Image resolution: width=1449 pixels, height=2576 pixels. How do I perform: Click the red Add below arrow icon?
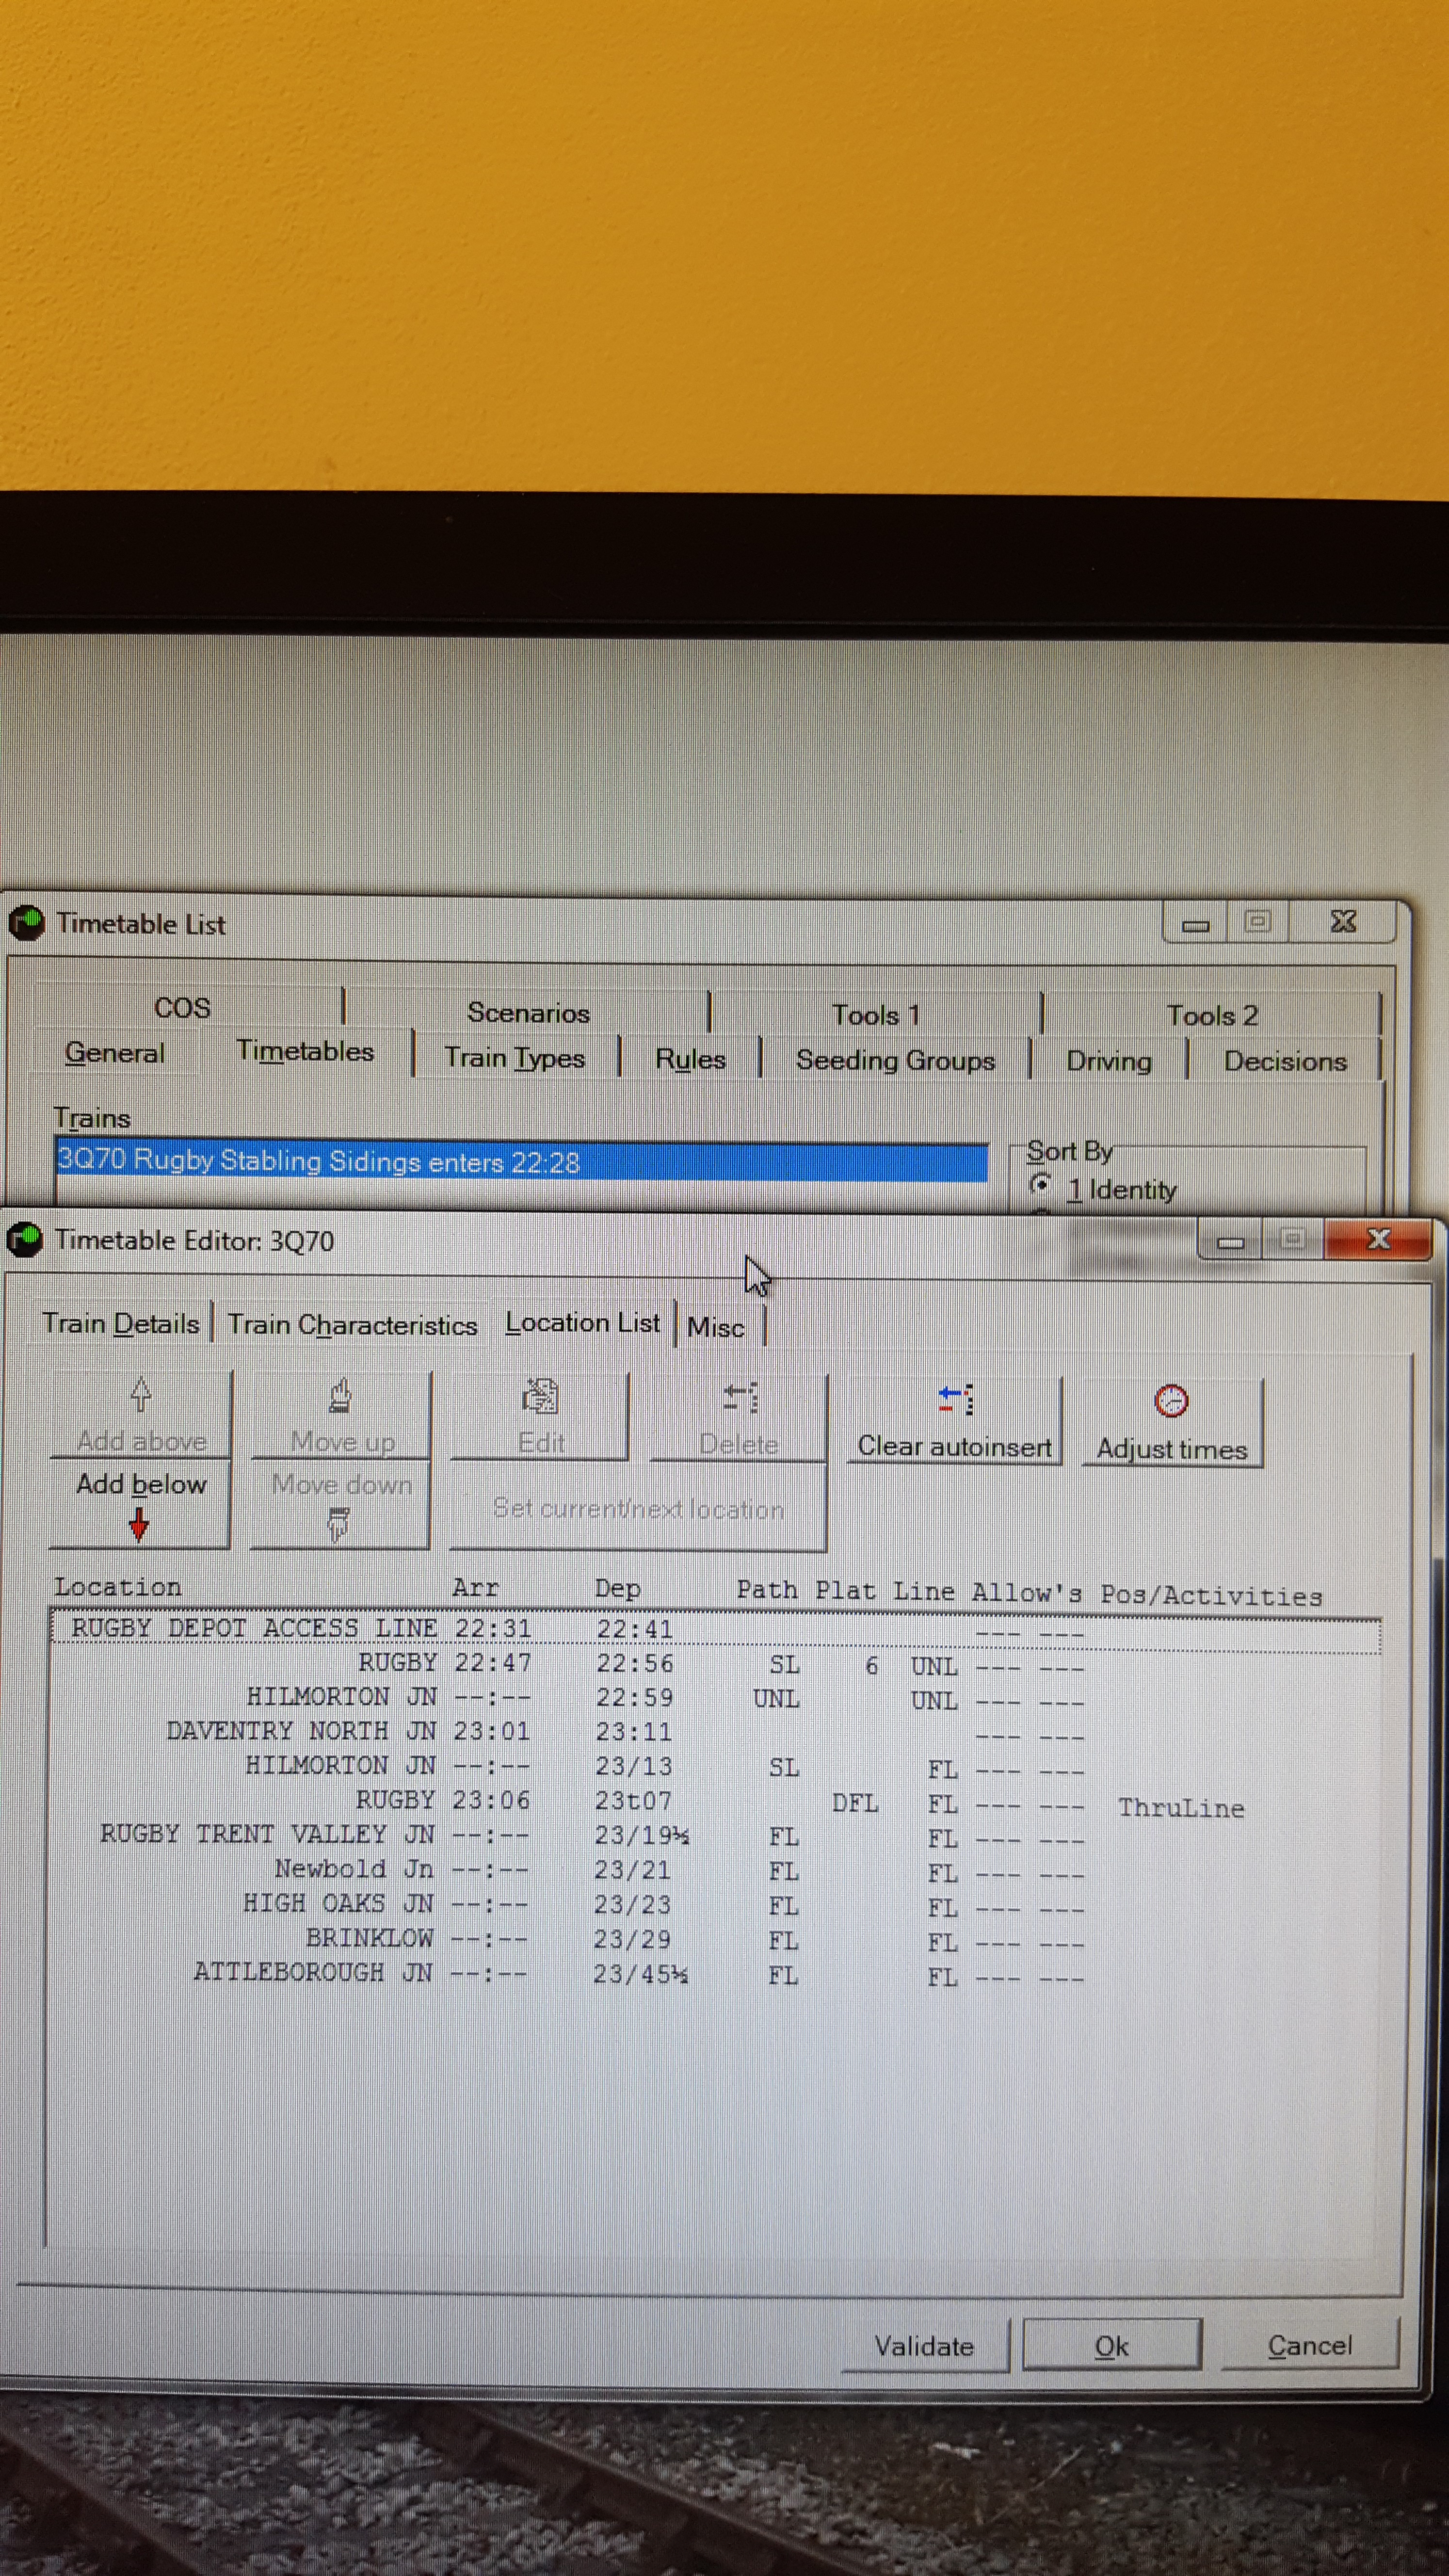pos(139,1524)
